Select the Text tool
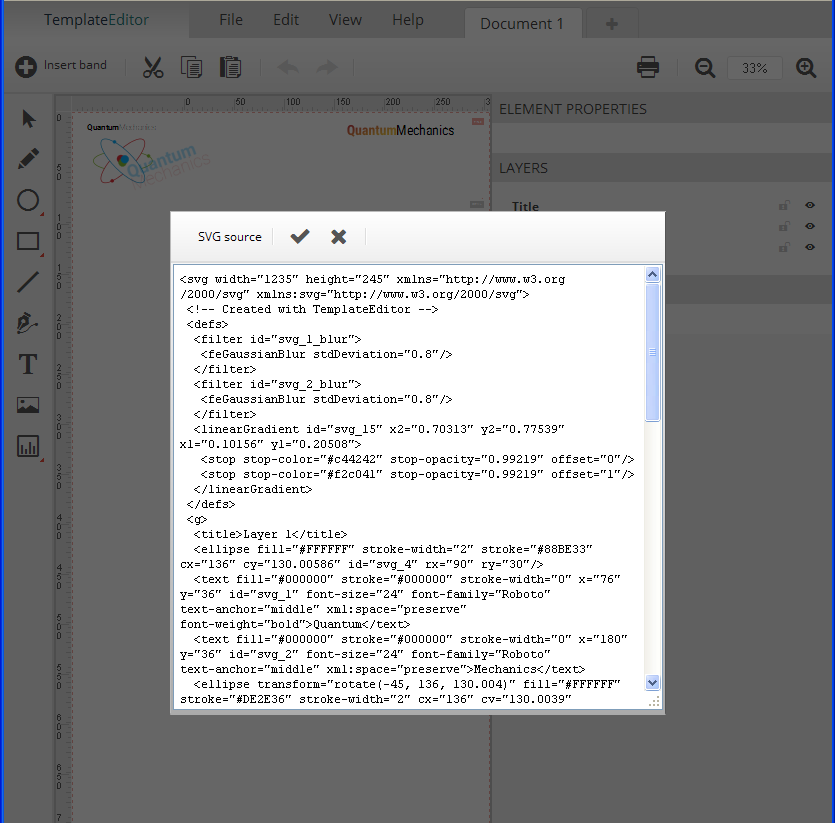The width and height of the screenshot is (835, 823). point(28,364)
